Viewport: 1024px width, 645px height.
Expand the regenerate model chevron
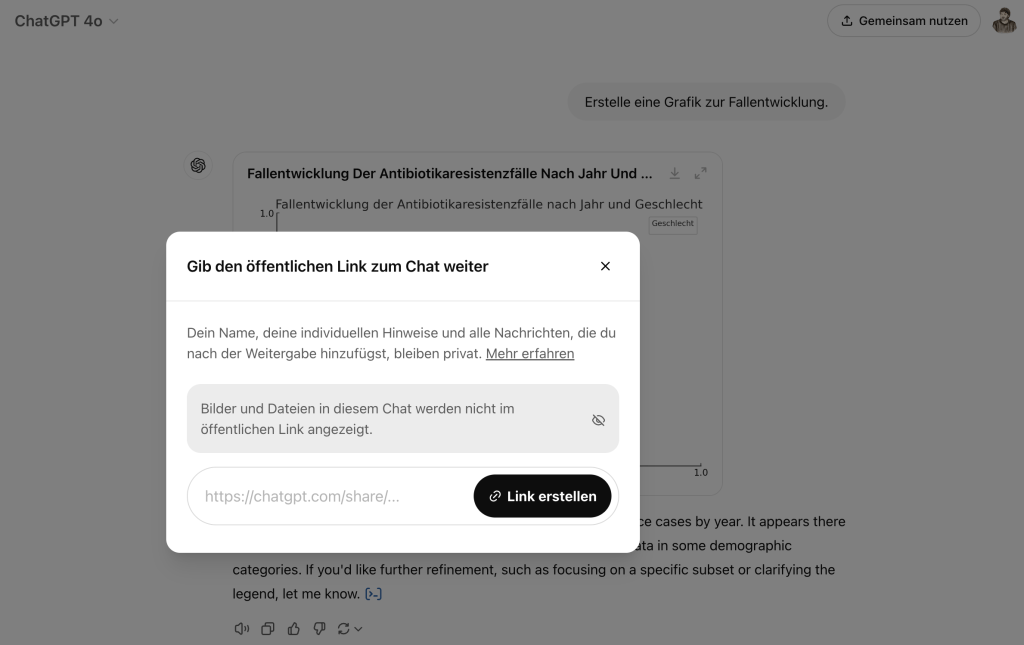358,629
